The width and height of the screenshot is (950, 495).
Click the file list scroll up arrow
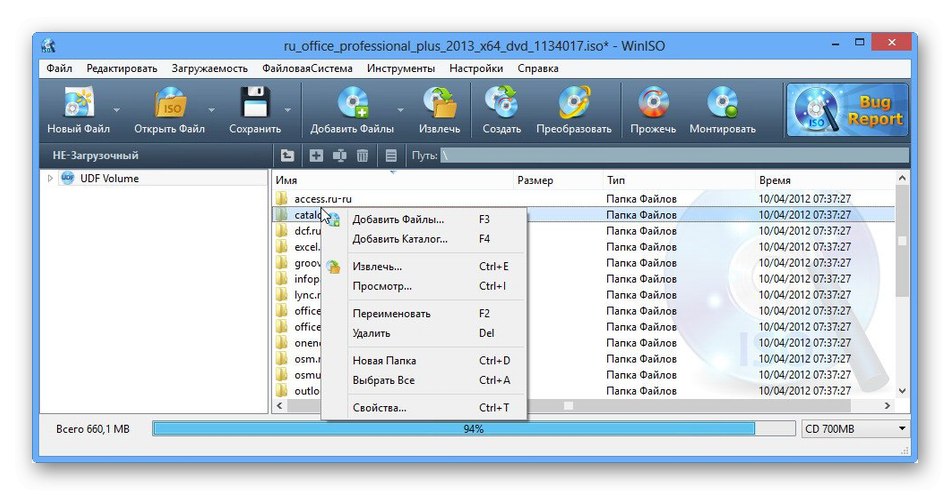(902, 178)
